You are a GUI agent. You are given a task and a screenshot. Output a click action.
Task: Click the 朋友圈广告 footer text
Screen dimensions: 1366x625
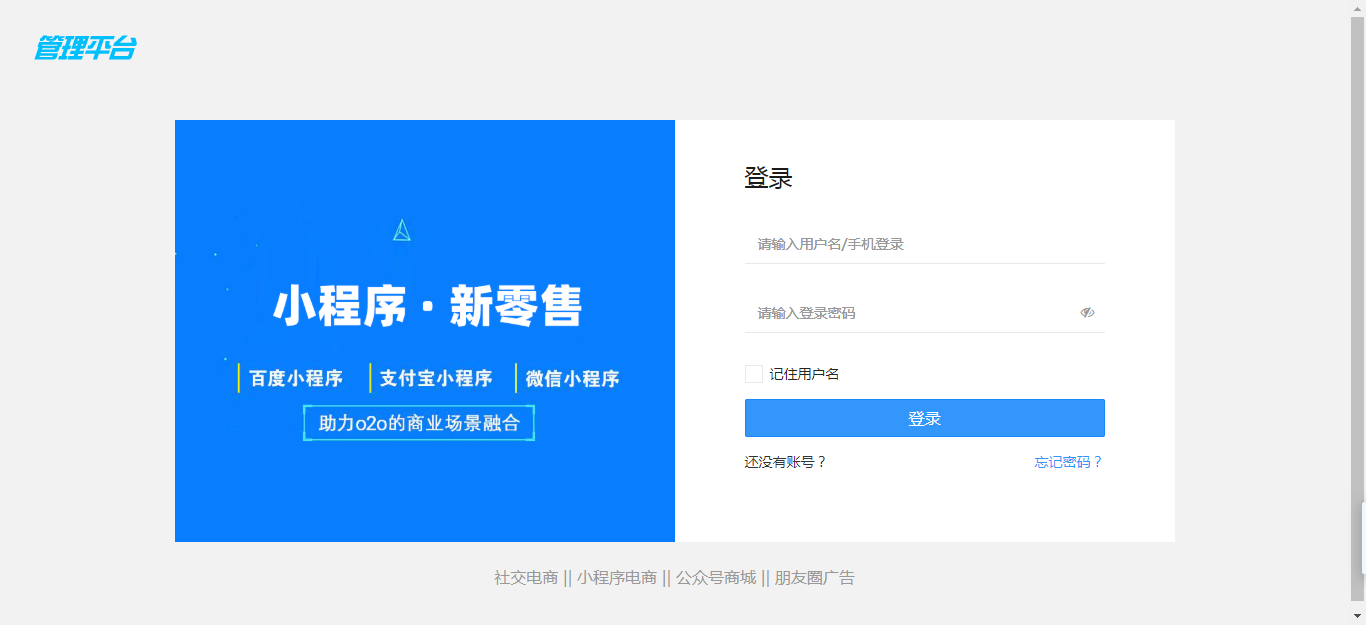click(815, 578)
